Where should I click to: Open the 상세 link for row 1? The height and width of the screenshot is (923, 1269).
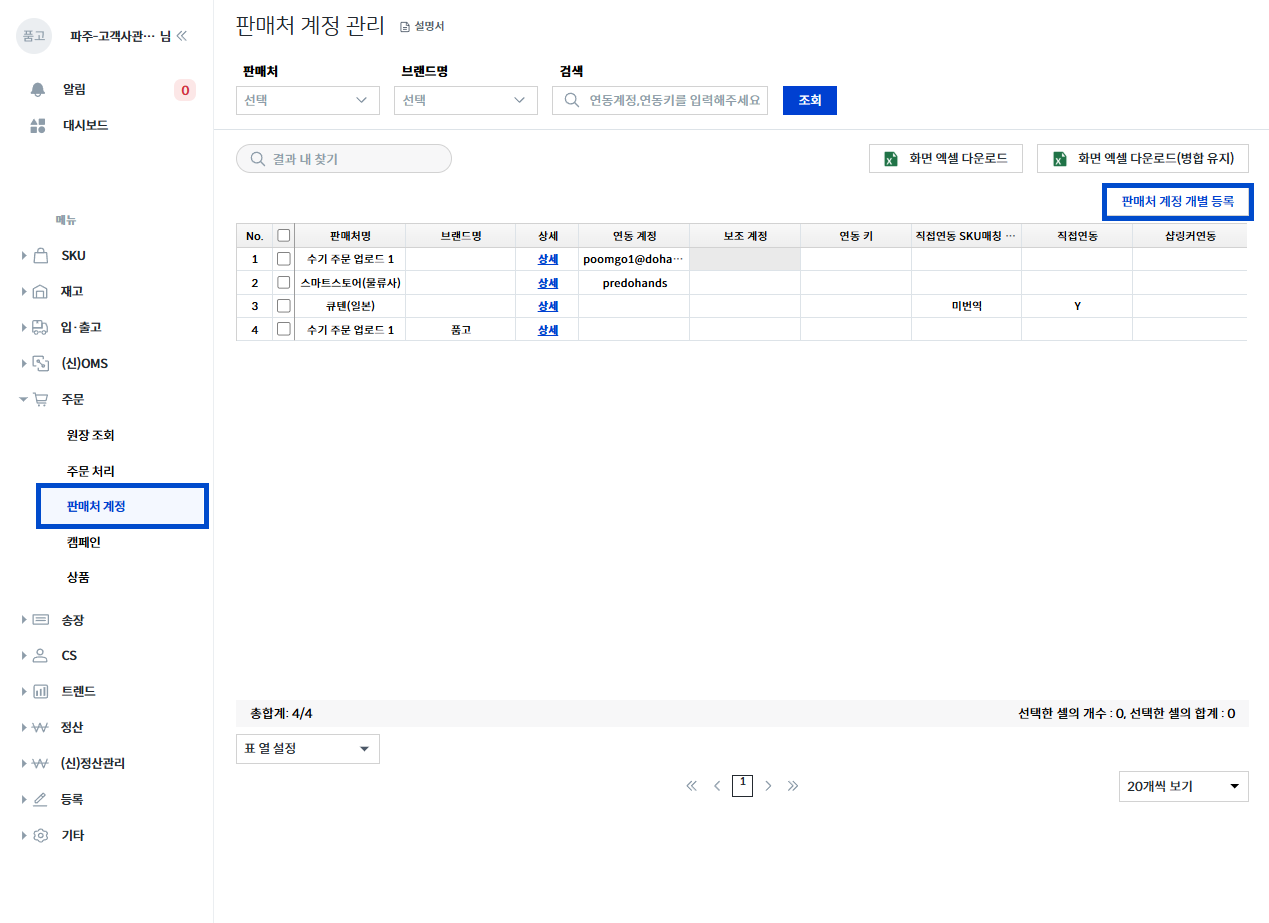(x=547, y=259)
